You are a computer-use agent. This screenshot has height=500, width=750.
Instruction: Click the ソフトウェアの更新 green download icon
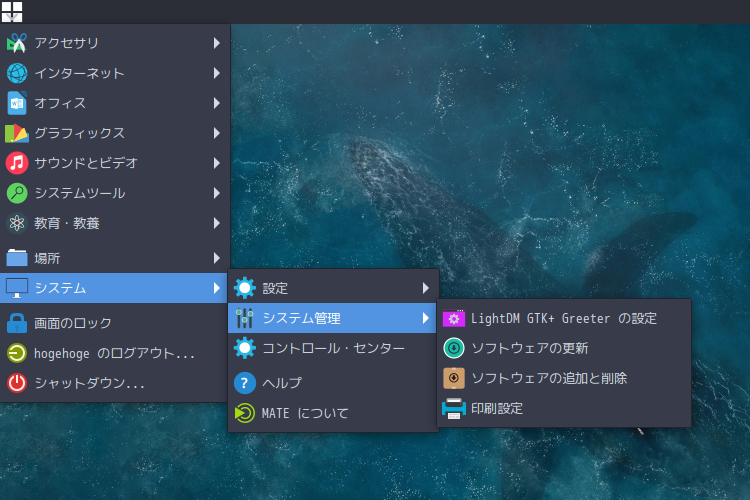click(x=454, y=348)
